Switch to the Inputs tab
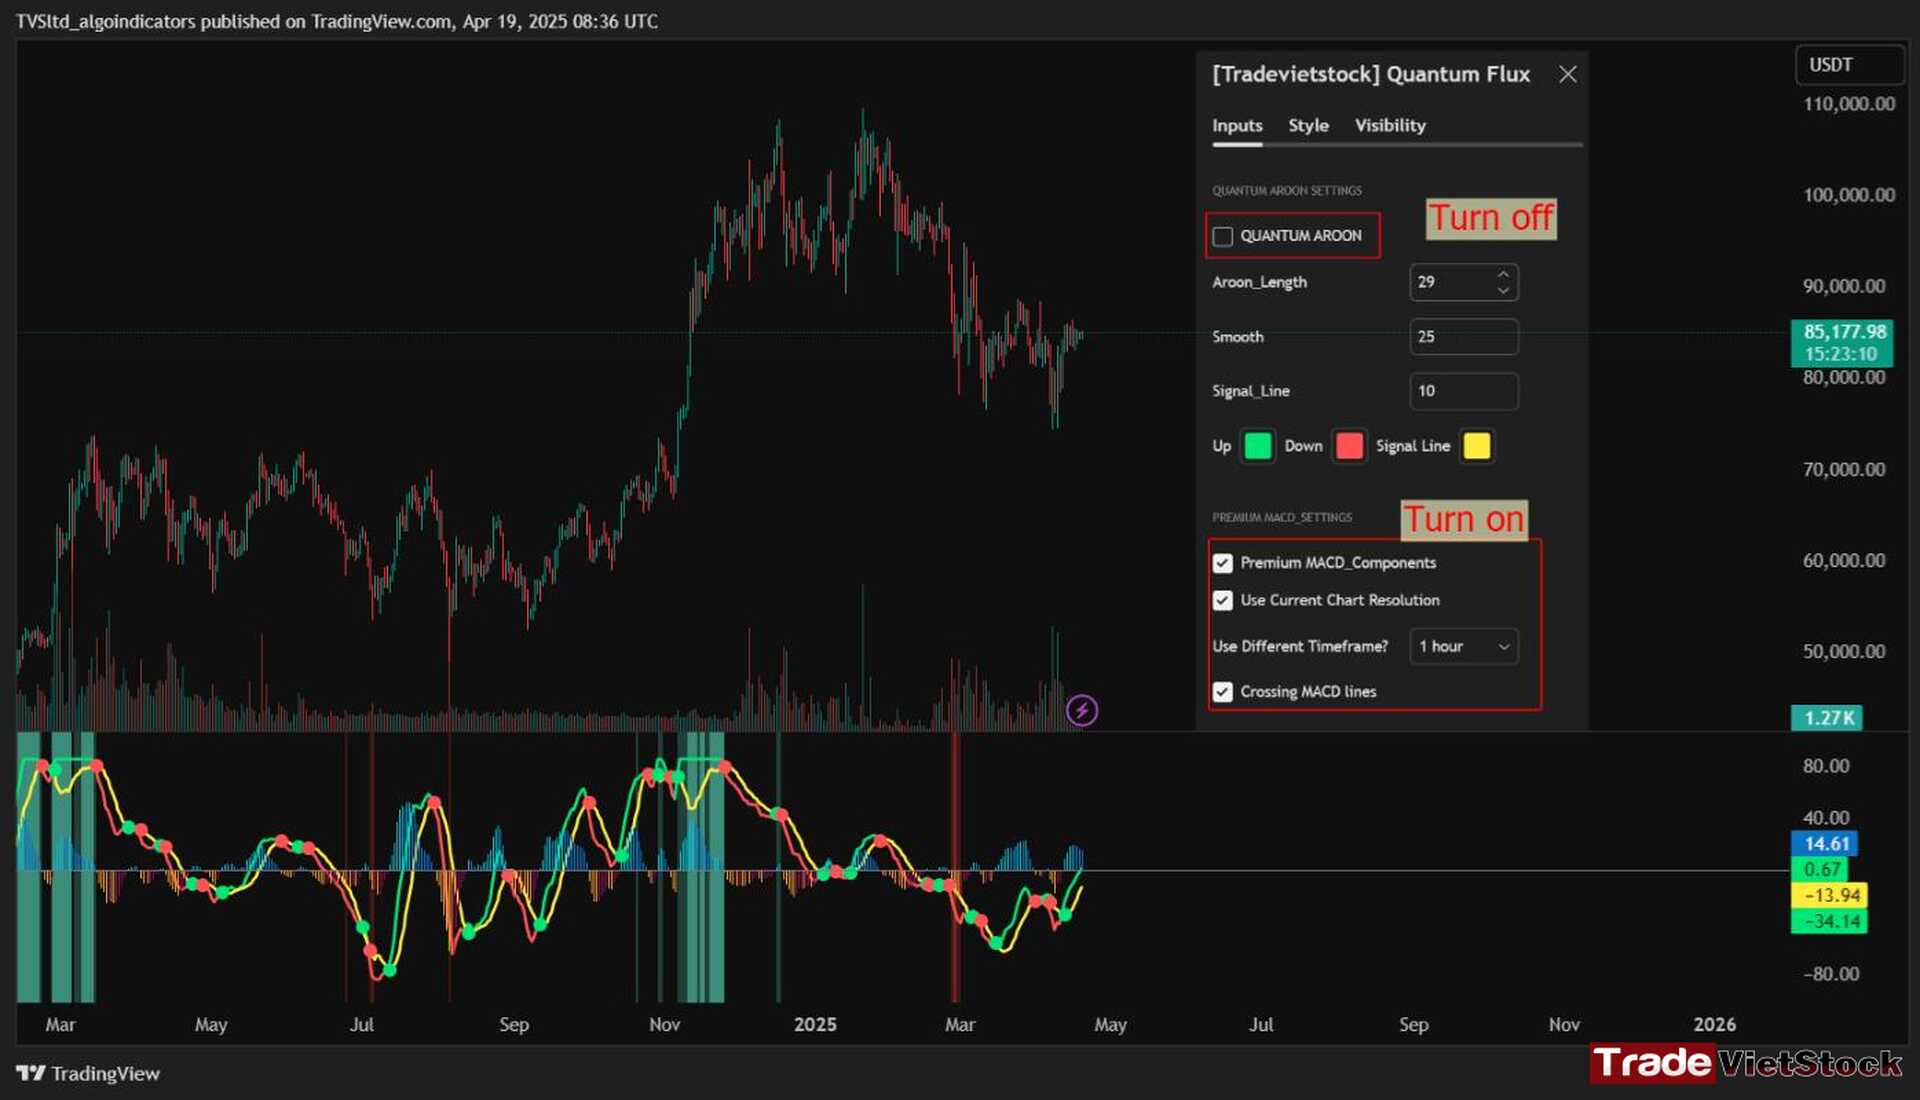The image size is (1920, 1100). click(x=1237, y=125)
